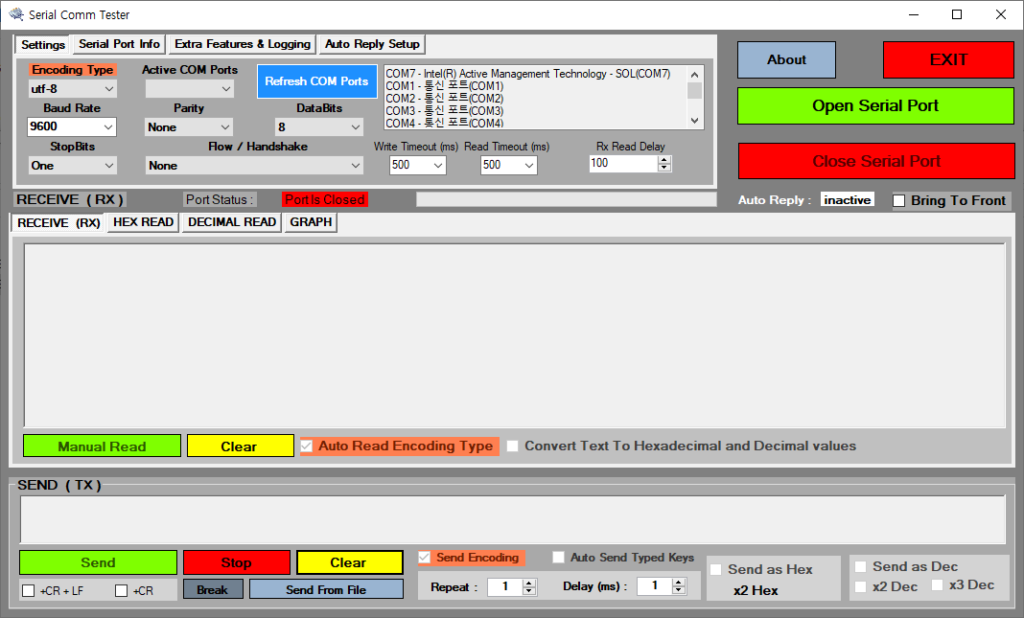Switch to the GRAPH view tab

click(x=309, y=222)
